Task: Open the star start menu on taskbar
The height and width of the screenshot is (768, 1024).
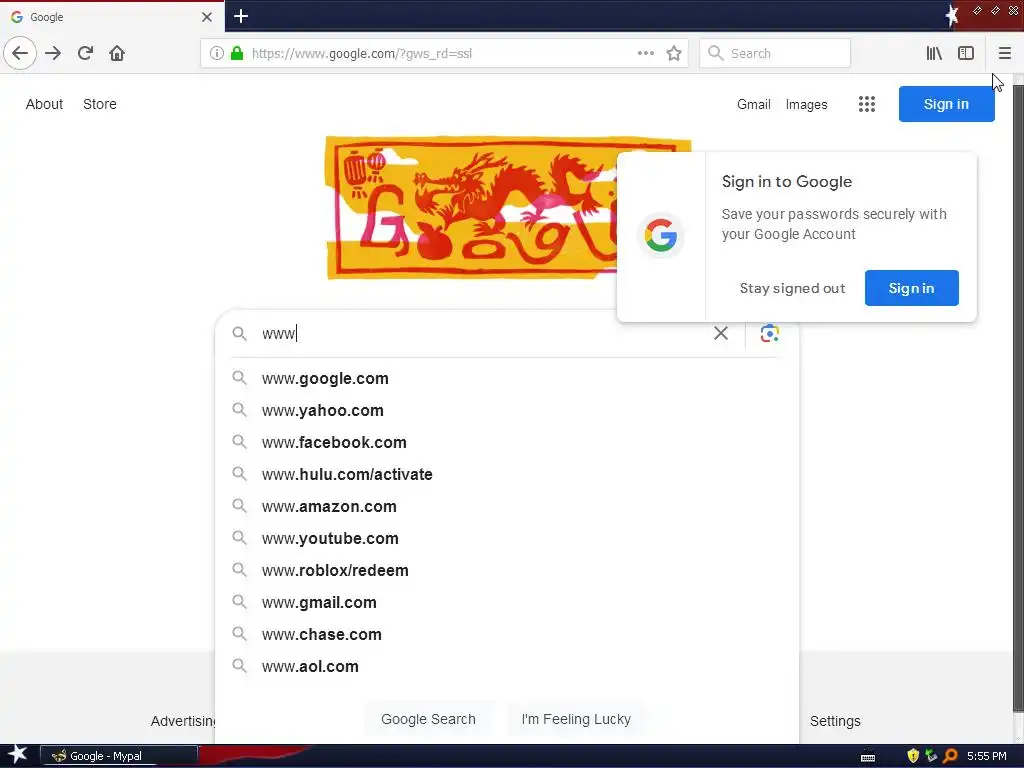Action: pyautogui.click(x=18, y=754)
